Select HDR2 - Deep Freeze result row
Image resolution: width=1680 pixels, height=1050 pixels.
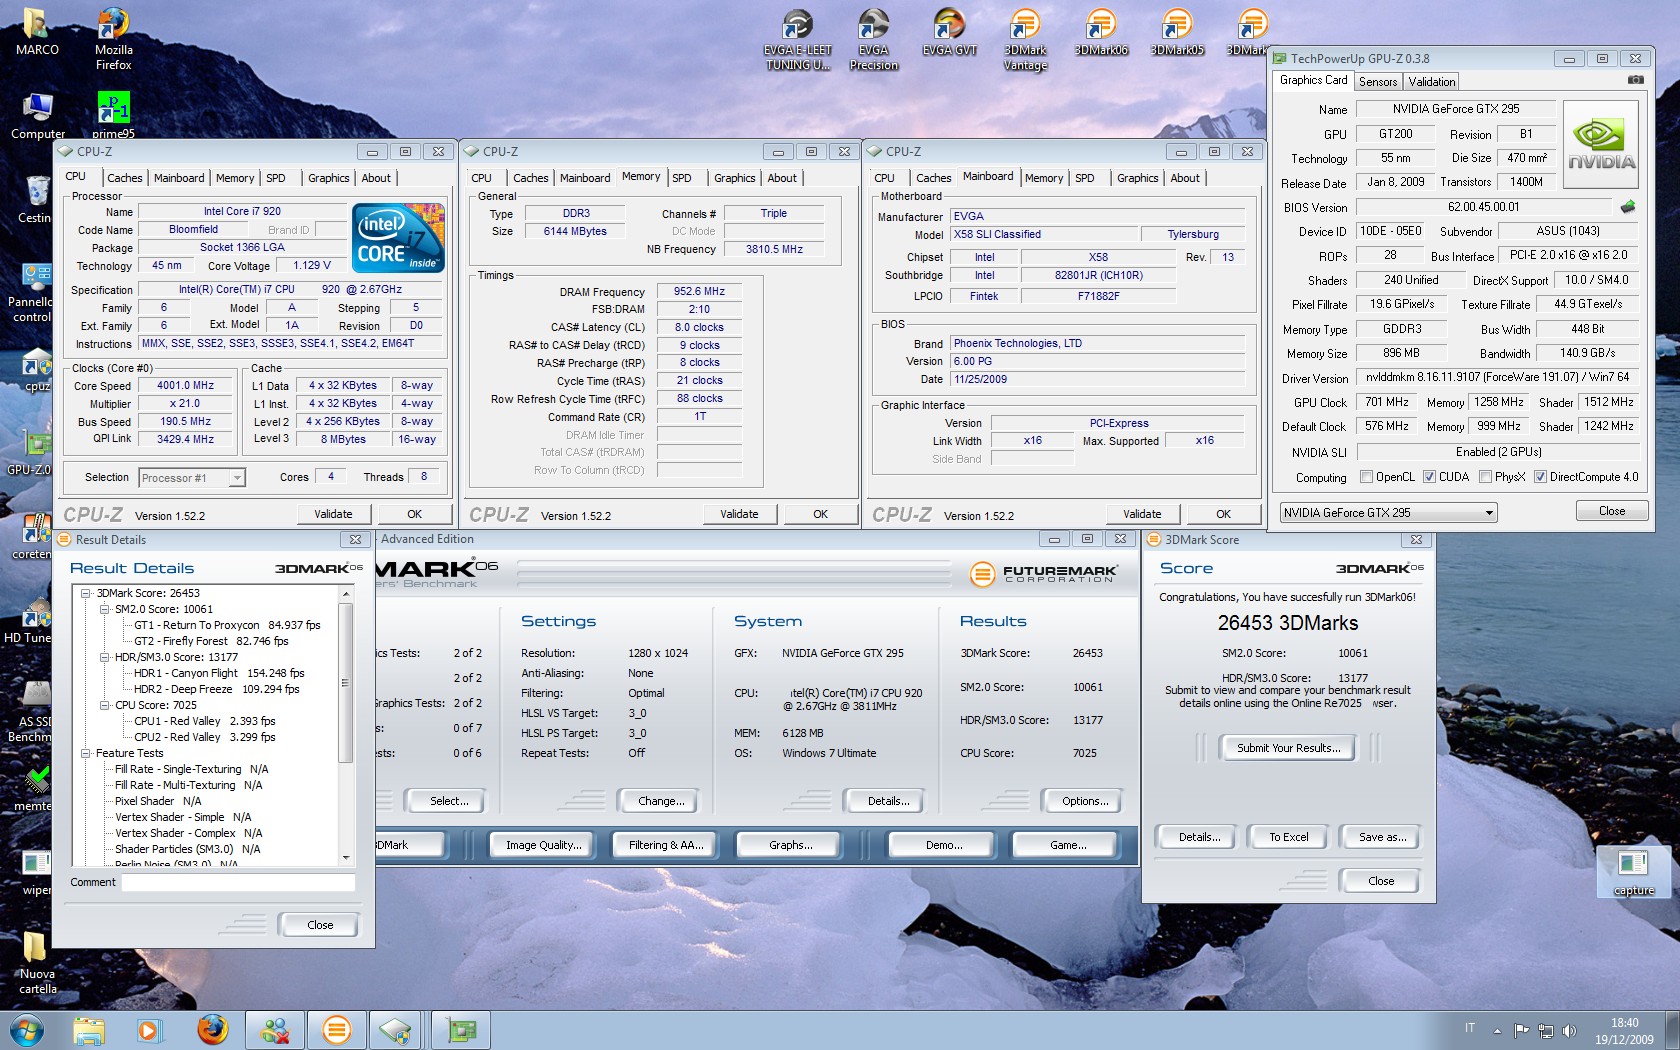(217, 689)
